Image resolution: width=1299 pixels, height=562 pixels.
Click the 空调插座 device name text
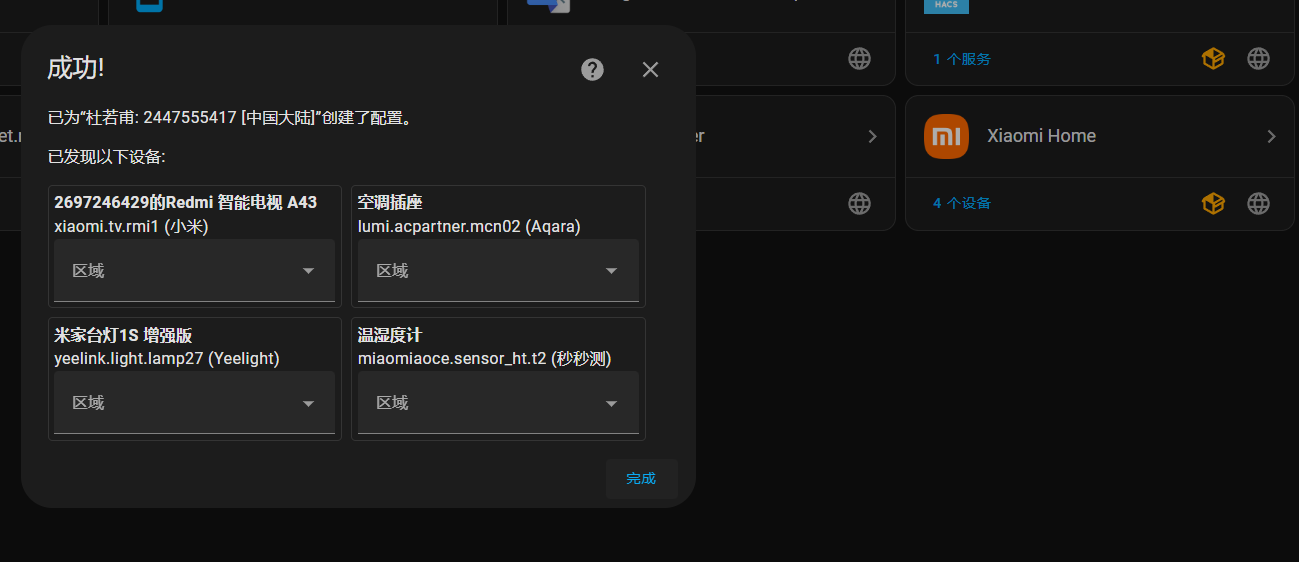[390, 203]
